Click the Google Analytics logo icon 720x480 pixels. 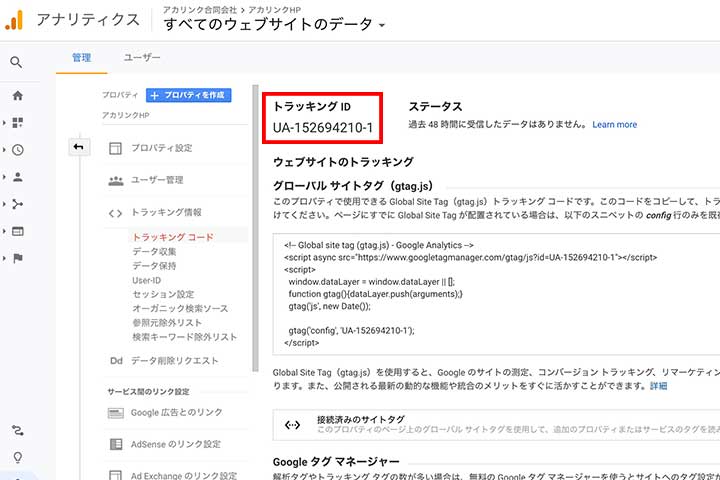(14, 21)
